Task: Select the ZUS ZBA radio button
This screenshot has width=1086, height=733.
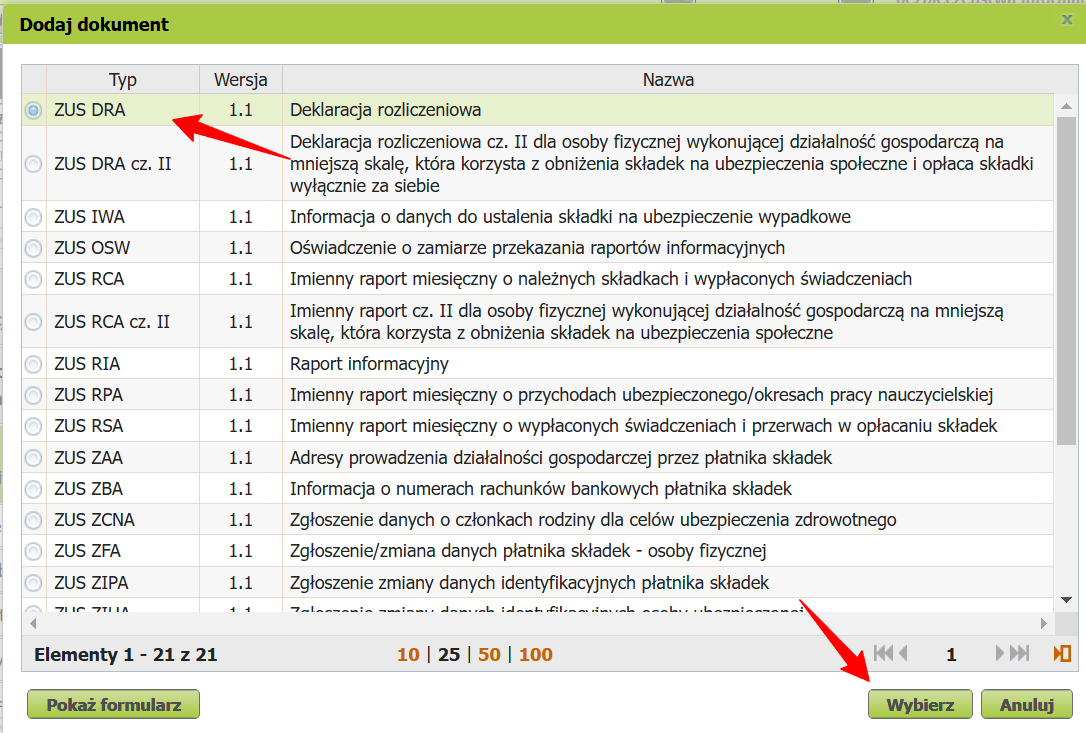Action: pos(33,489)
